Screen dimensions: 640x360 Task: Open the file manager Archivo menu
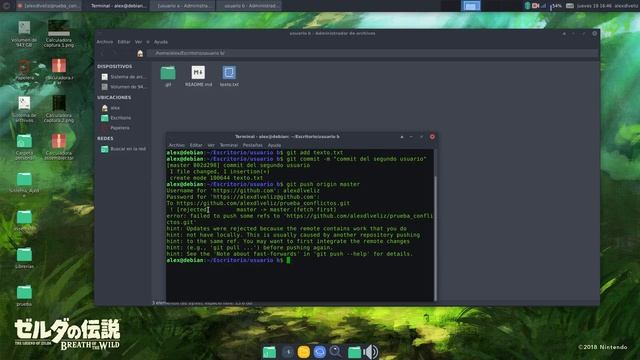(x=104, y=42)
